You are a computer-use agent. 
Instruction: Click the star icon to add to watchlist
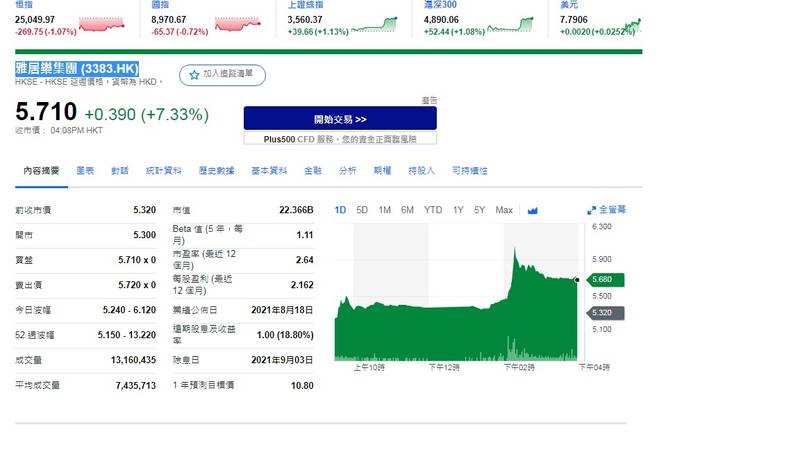click(x=194, y=75)
